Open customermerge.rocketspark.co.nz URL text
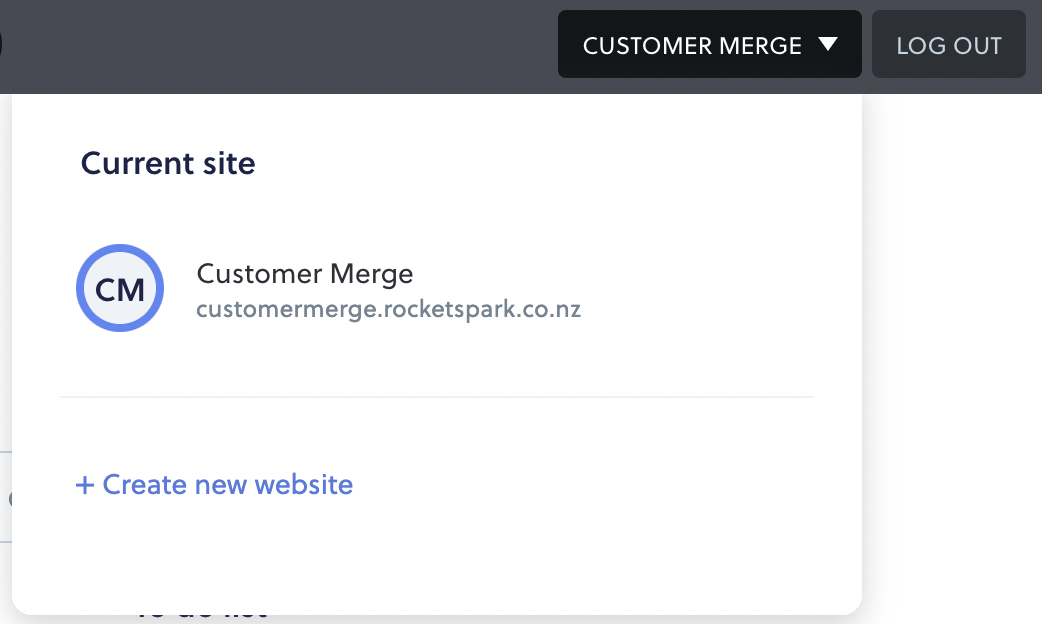 (389, 310)
